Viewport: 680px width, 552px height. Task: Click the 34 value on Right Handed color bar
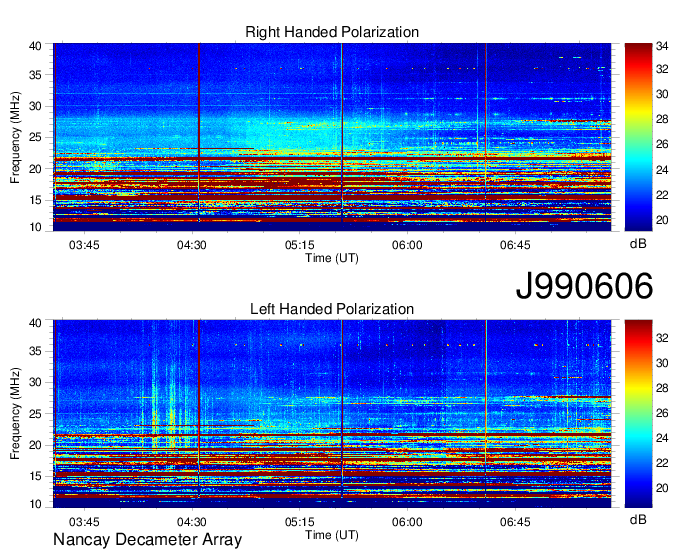[x=663, y=46]
